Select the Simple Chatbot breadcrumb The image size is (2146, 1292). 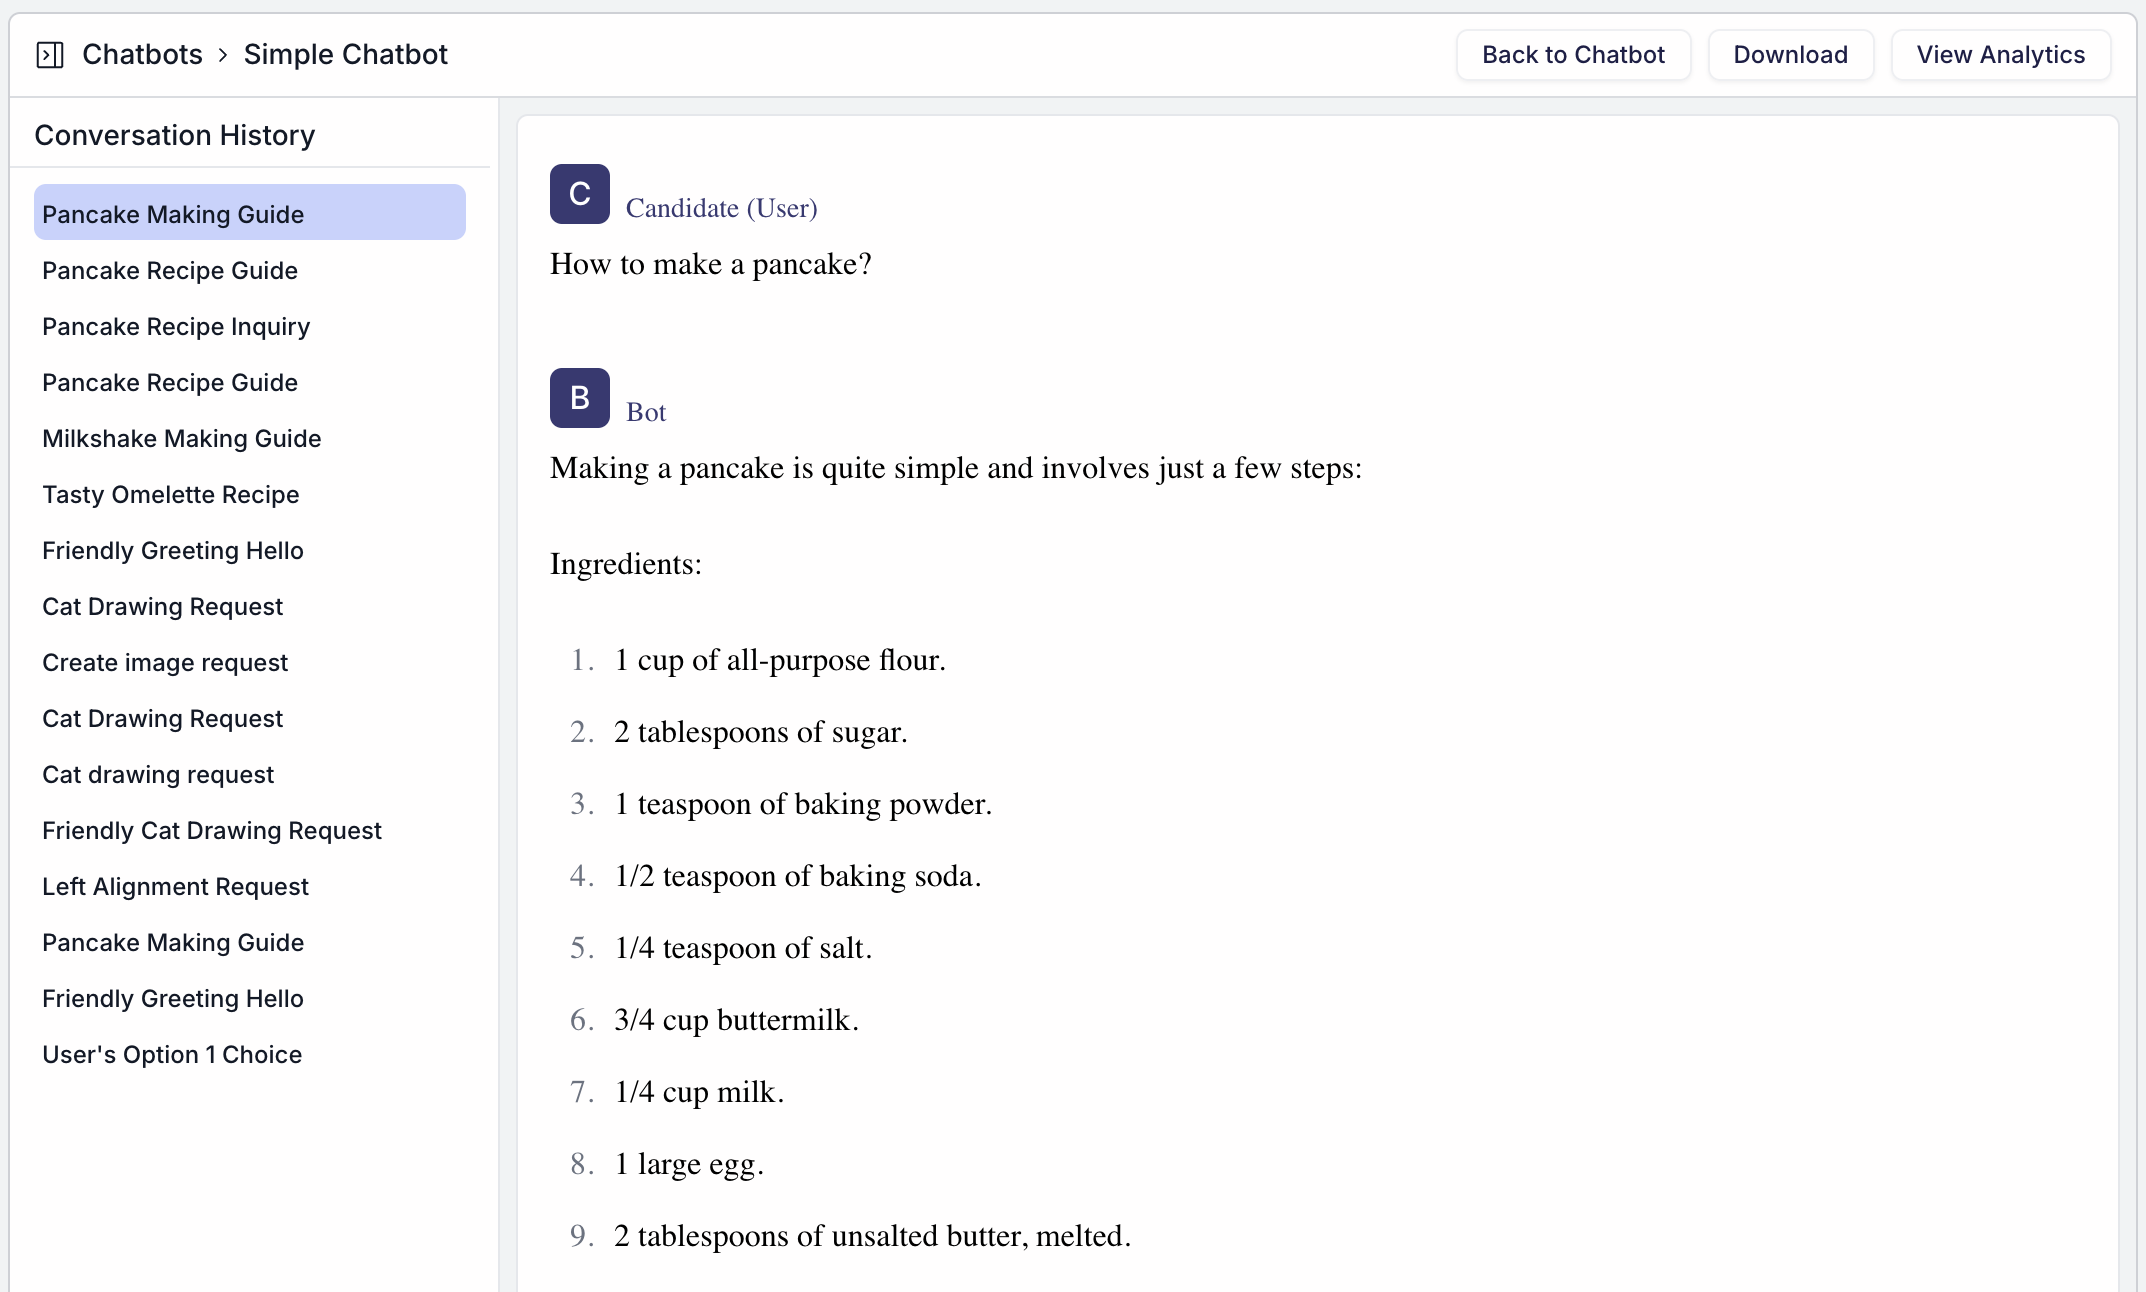pyautogui.click(x=344, y=54)
